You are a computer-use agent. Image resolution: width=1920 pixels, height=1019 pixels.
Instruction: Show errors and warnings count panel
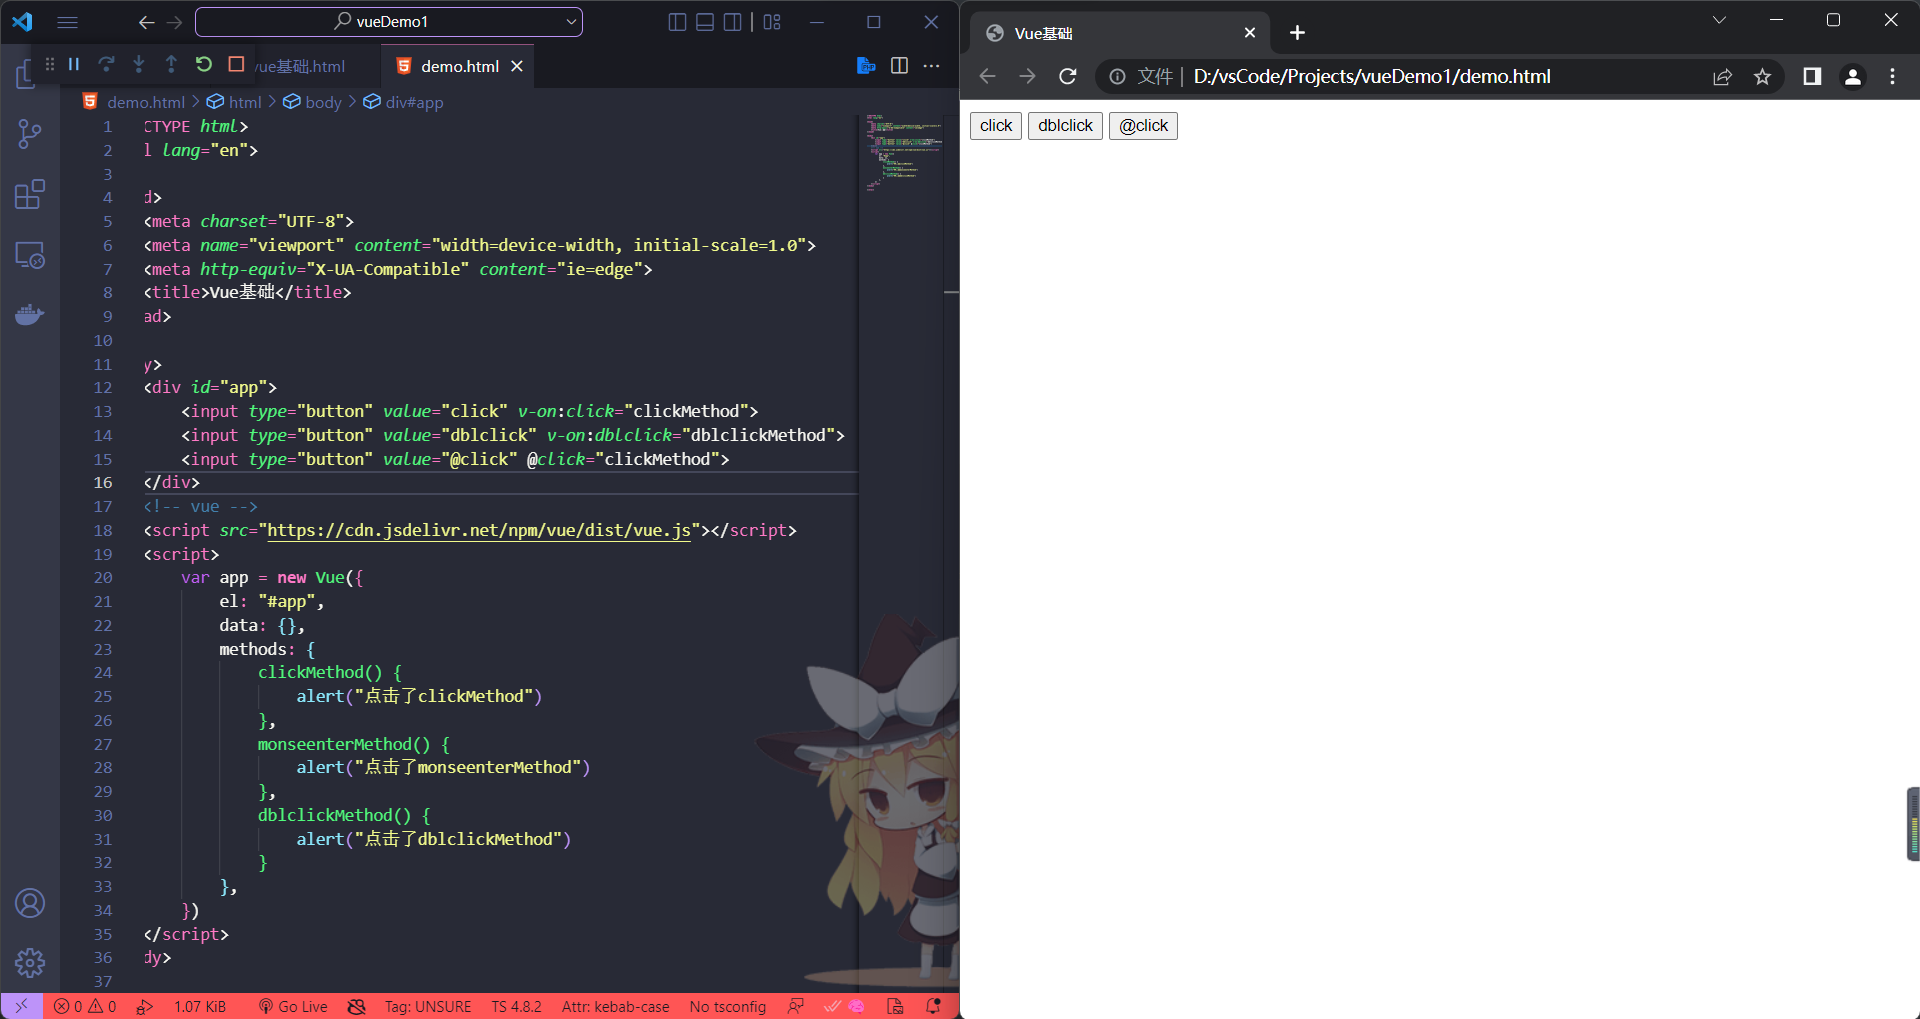click(x=85, y=1006)
